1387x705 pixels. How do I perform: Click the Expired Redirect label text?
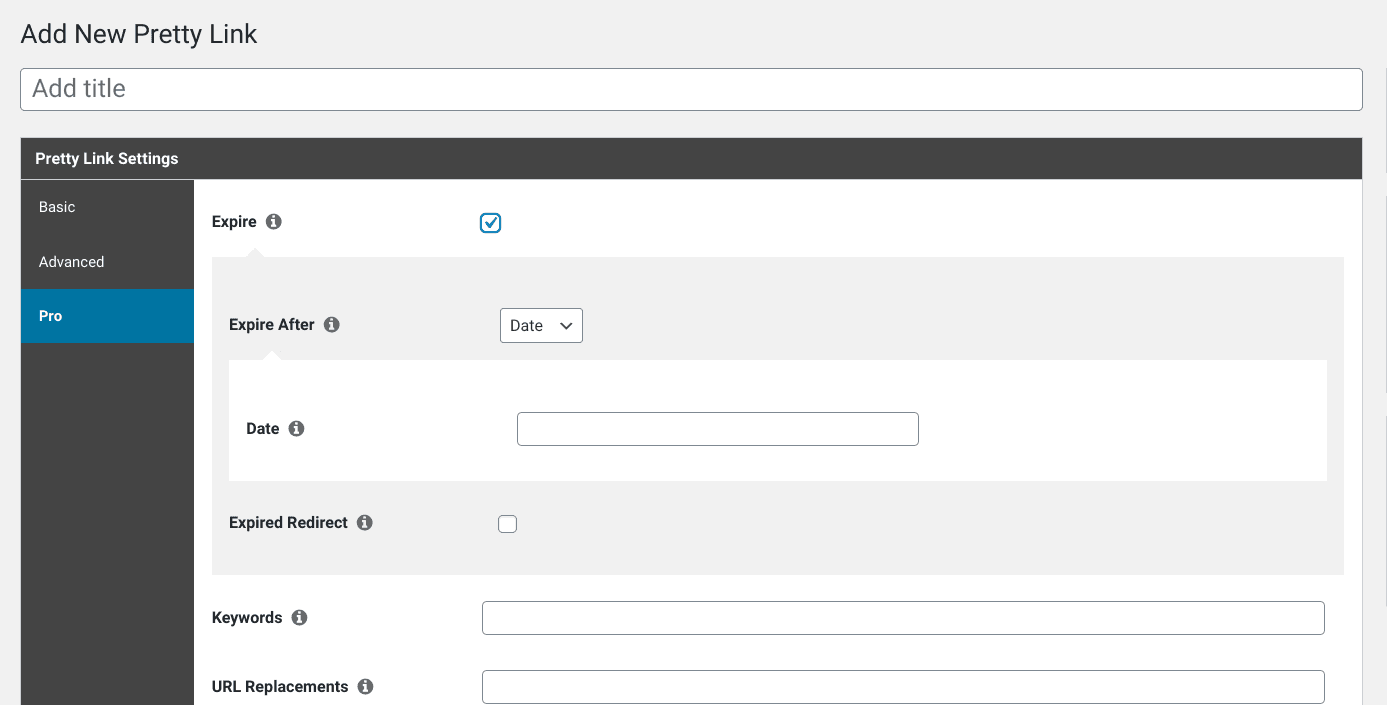point(288,523)
